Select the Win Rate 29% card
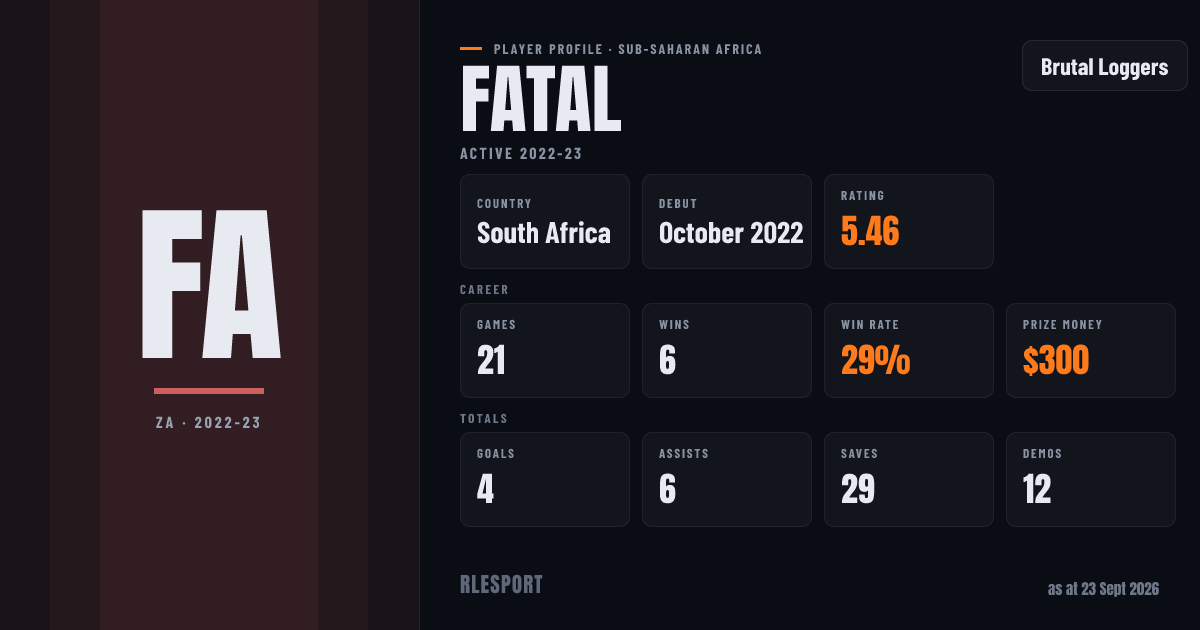 (x=909, y=350)
